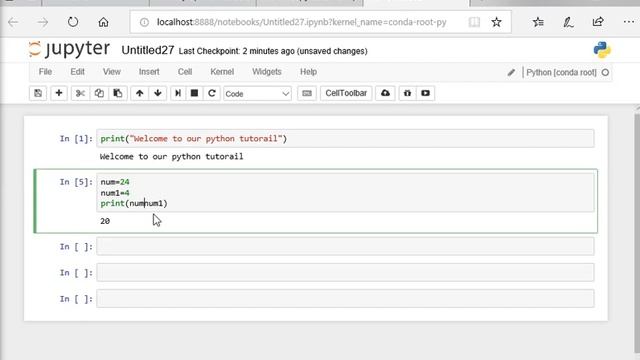
Task: Move the selected cell up
Action: [140, 93]
